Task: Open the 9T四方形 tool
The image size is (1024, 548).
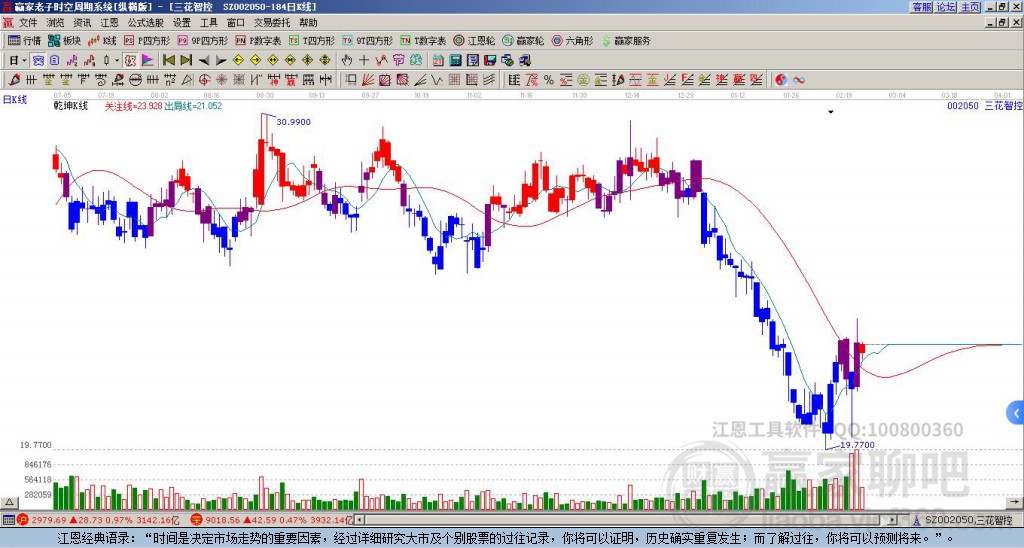Action: (367, 40)
